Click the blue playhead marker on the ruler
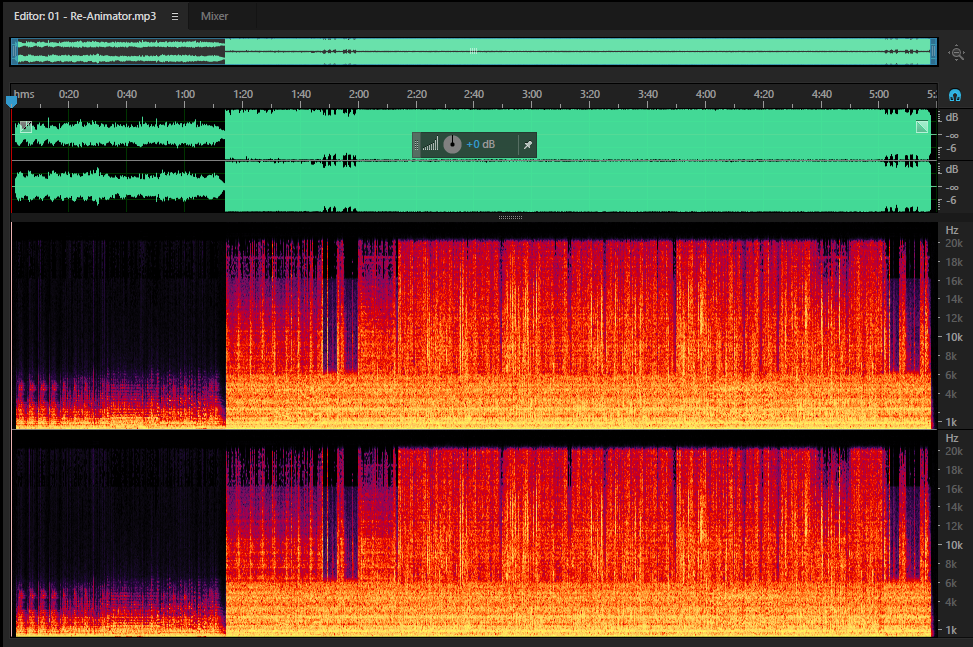The height and width of the screenshot is (647, 973). 11,101
